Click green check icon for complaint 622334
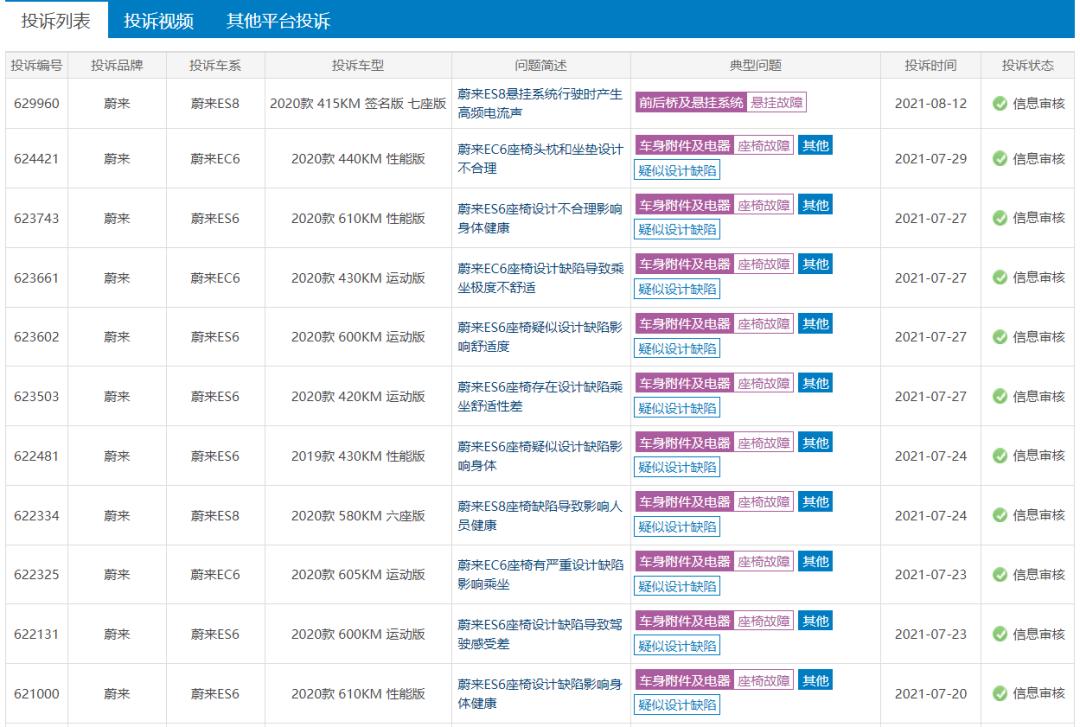The image size is (1080, 727). point(999,515)
